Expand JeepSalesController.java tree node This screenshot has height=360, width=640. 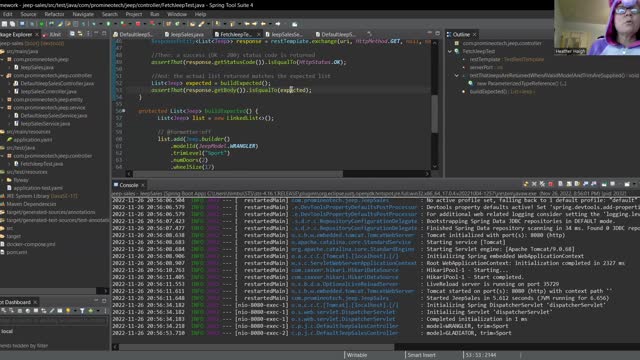(9, 91)
